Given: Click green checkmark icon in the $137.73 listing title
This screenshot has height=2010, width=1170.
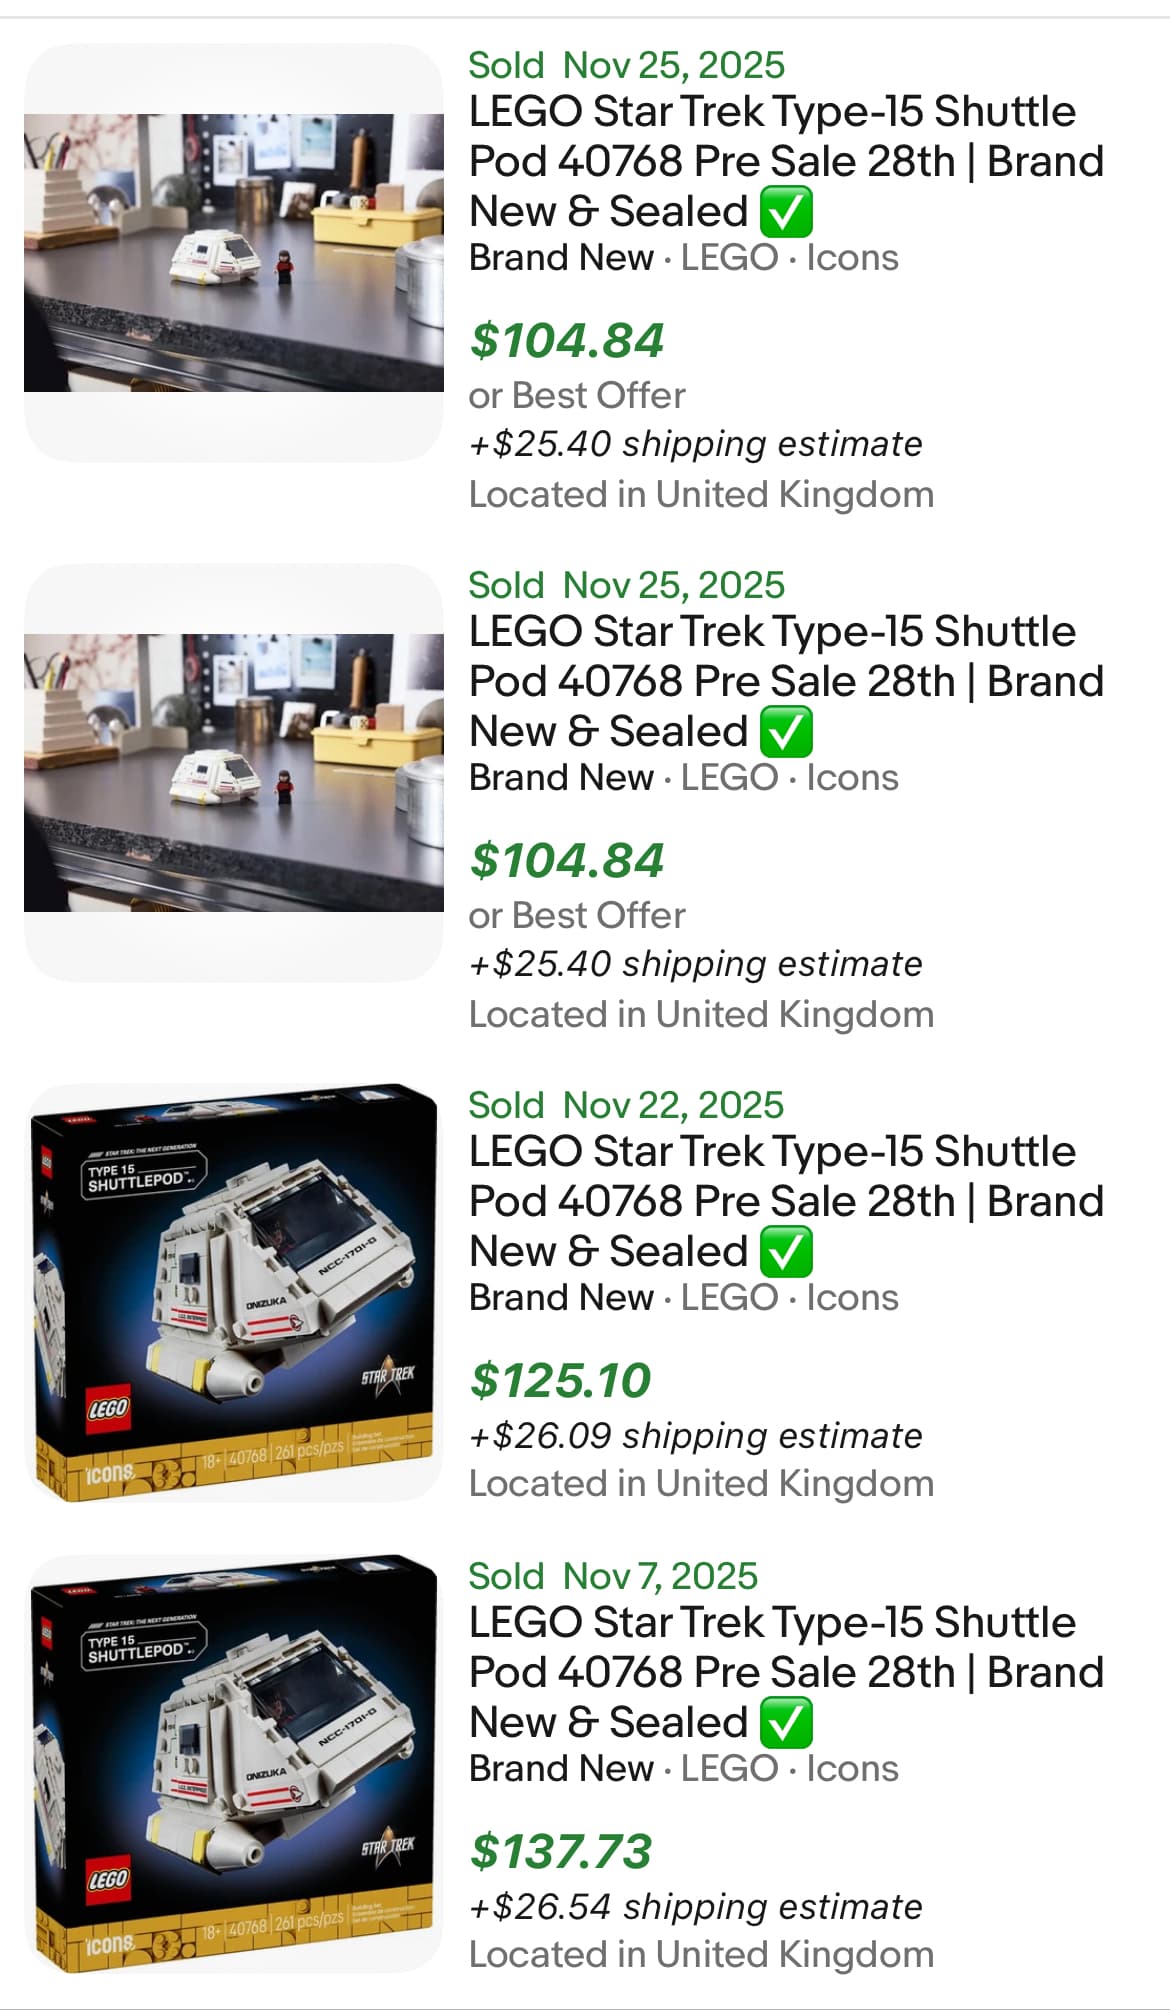Looking at the screenshot, I should (x=786, y=1723).
